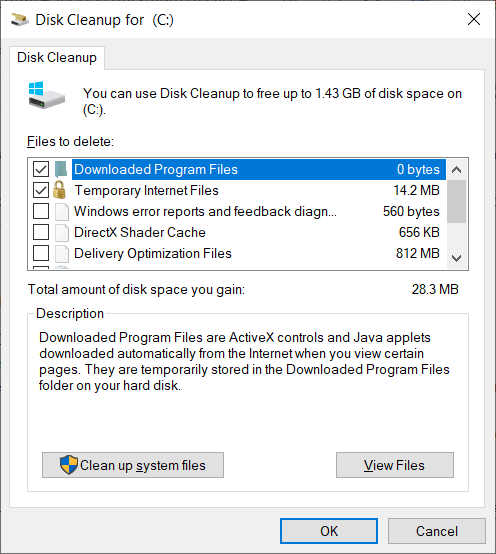Click the file list scroll up arrow
The image size is (496, 554).
tap(456, 170)
